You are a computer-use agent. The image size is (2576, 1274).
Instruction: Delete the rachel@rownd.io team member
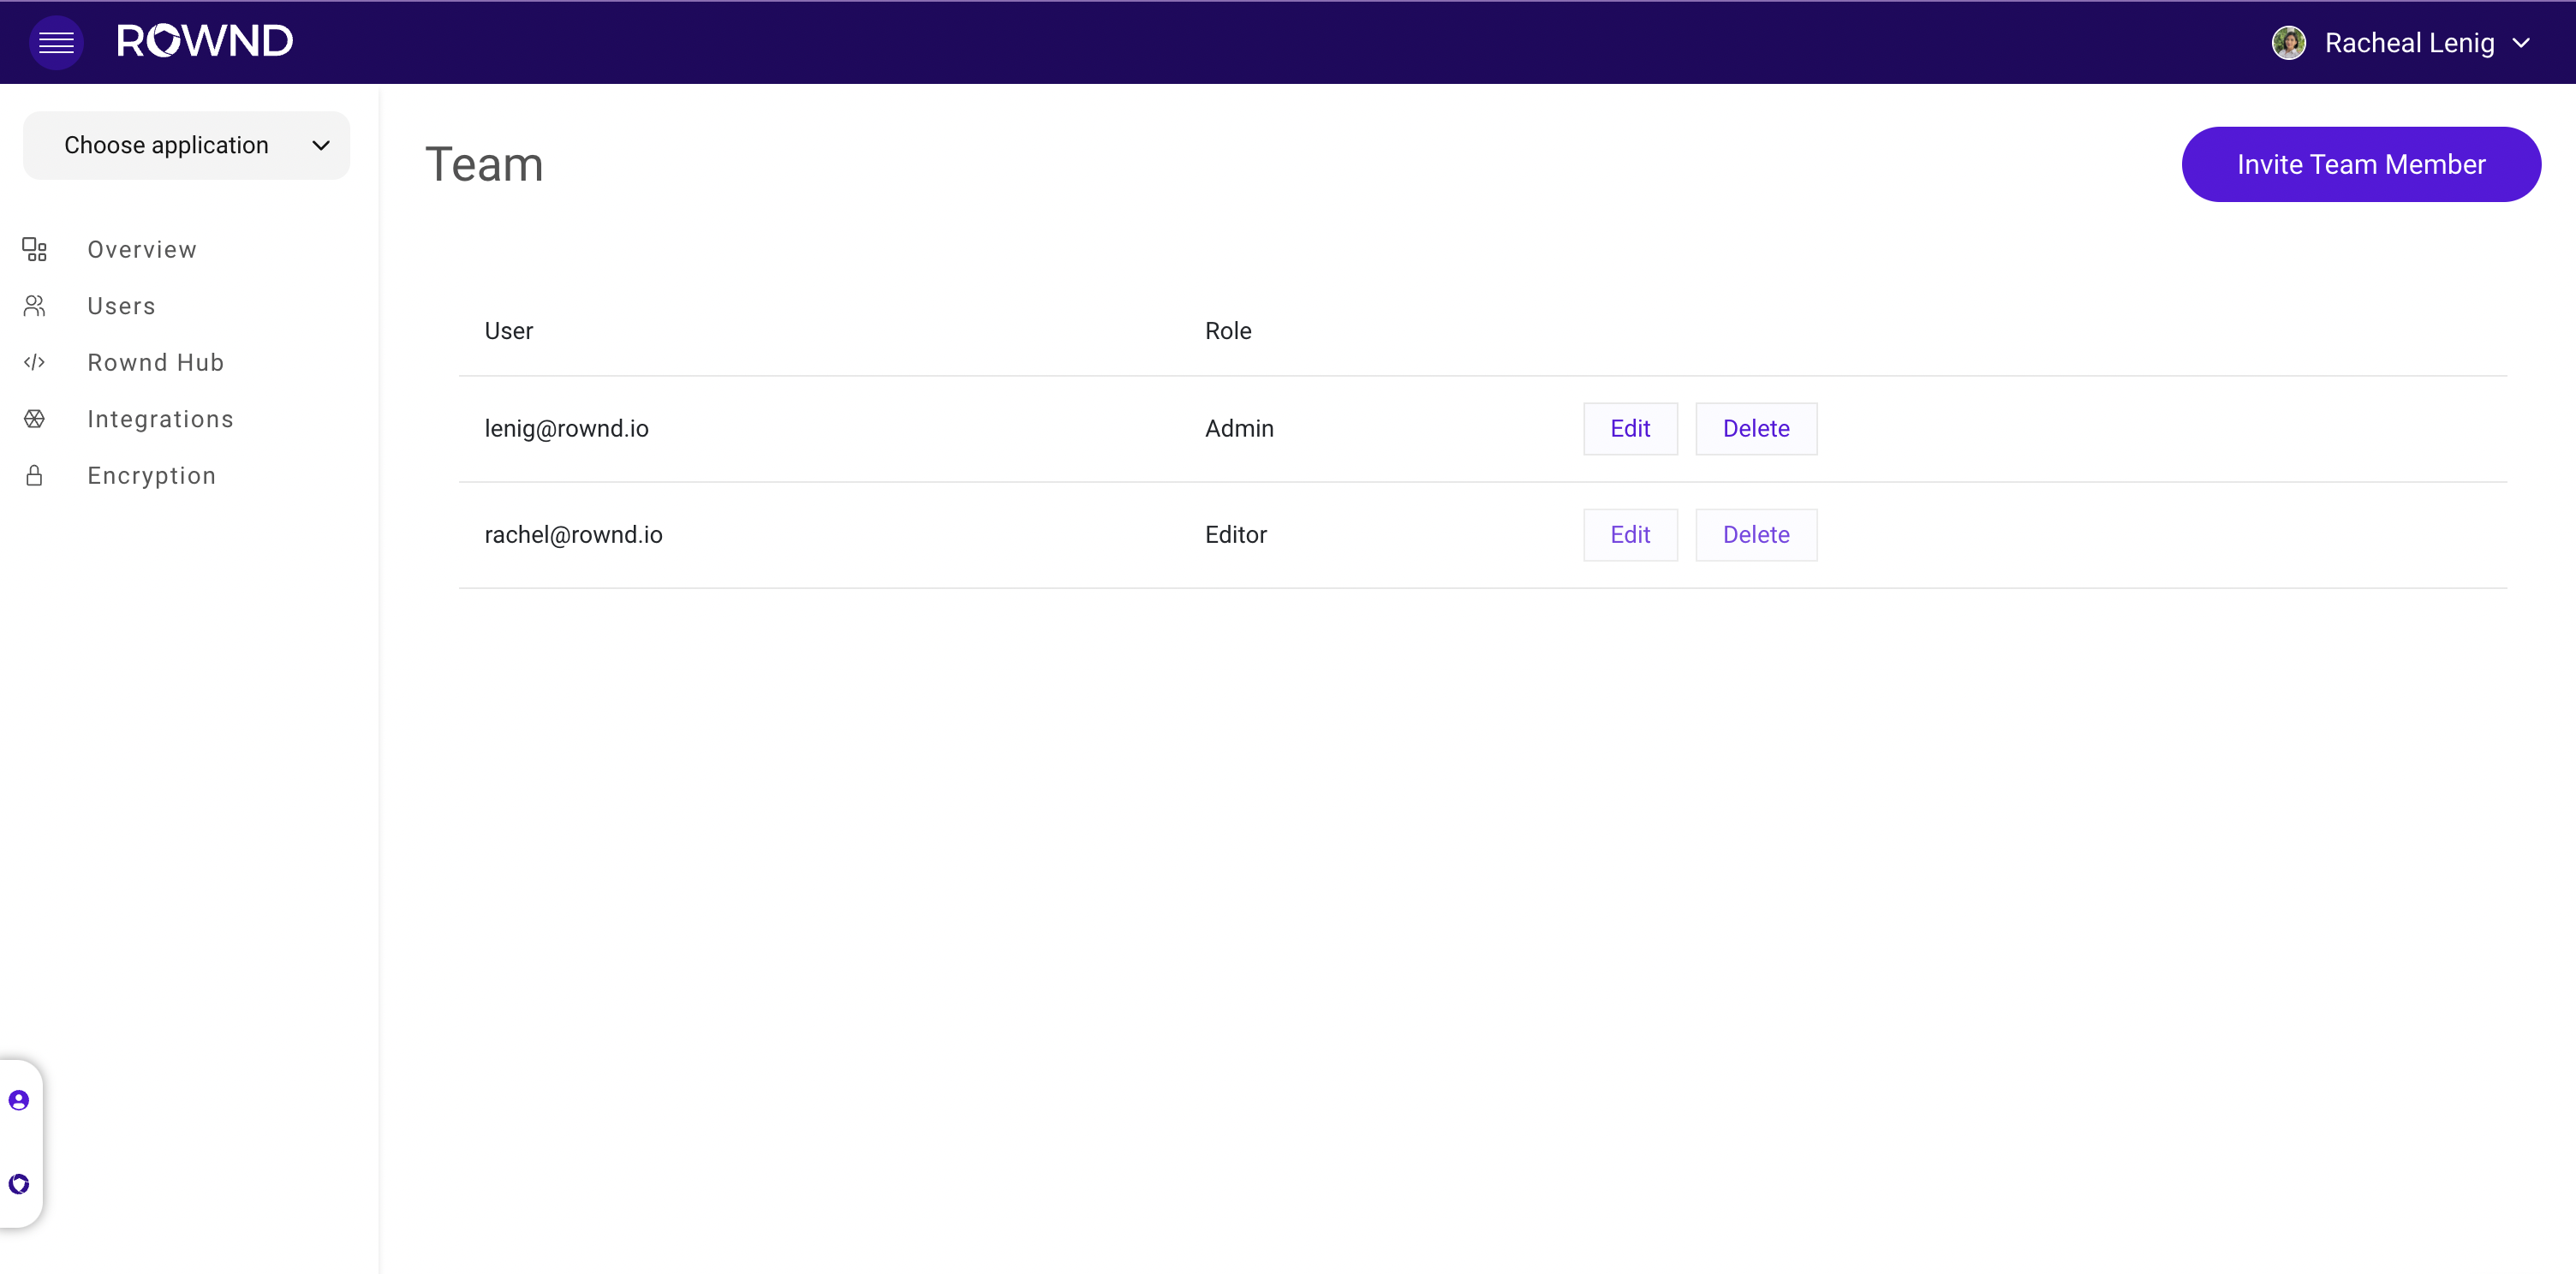coord(1755,535)
